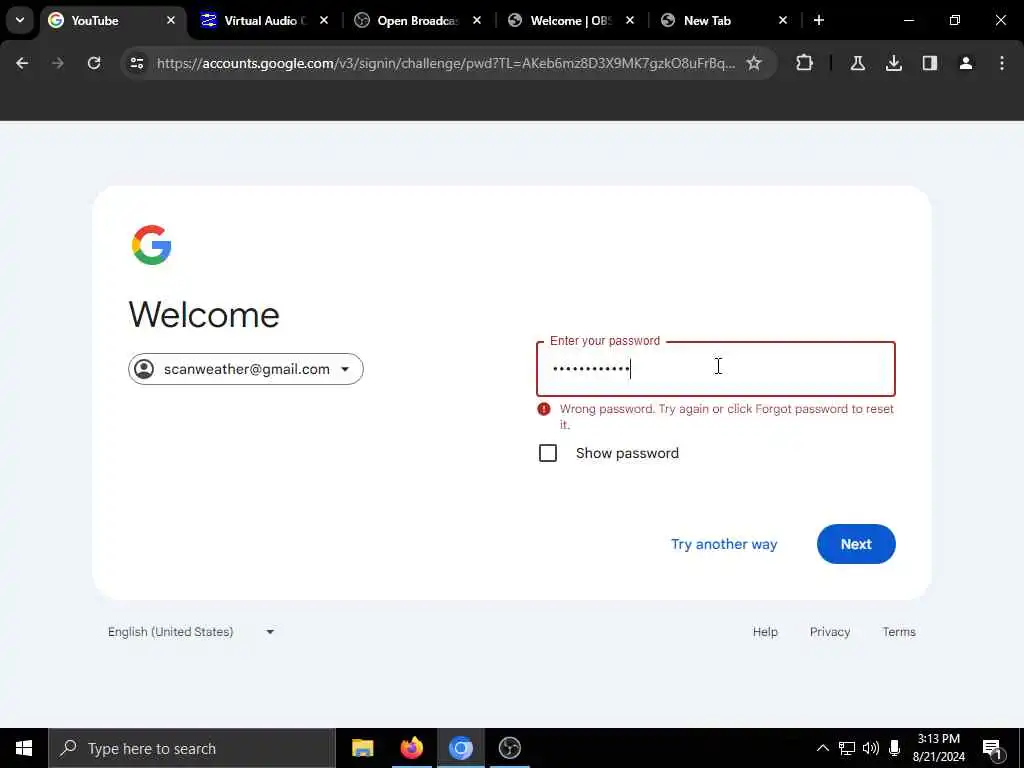Open a new tab with plus button
Image resolution: width=1024 pixels, height=768 pixels.
pos(818,20)
